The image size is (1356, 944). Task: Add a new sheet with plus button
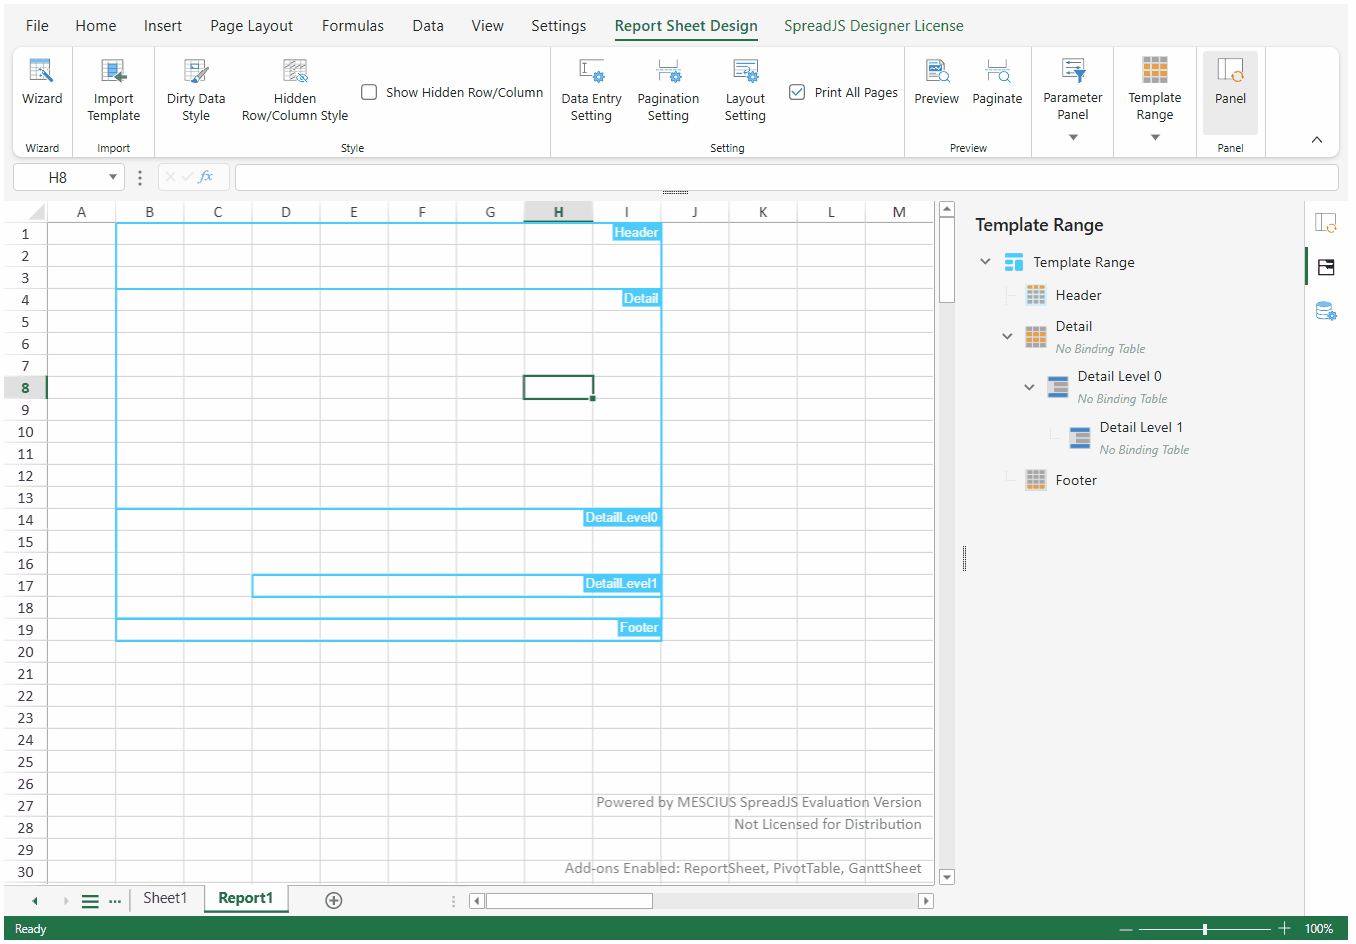pyautogui.click(x=334, y=900)
